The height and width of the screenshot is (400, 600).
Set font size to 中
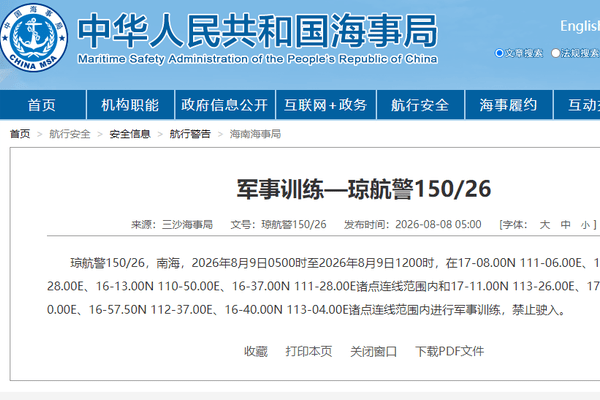(565, 225)
